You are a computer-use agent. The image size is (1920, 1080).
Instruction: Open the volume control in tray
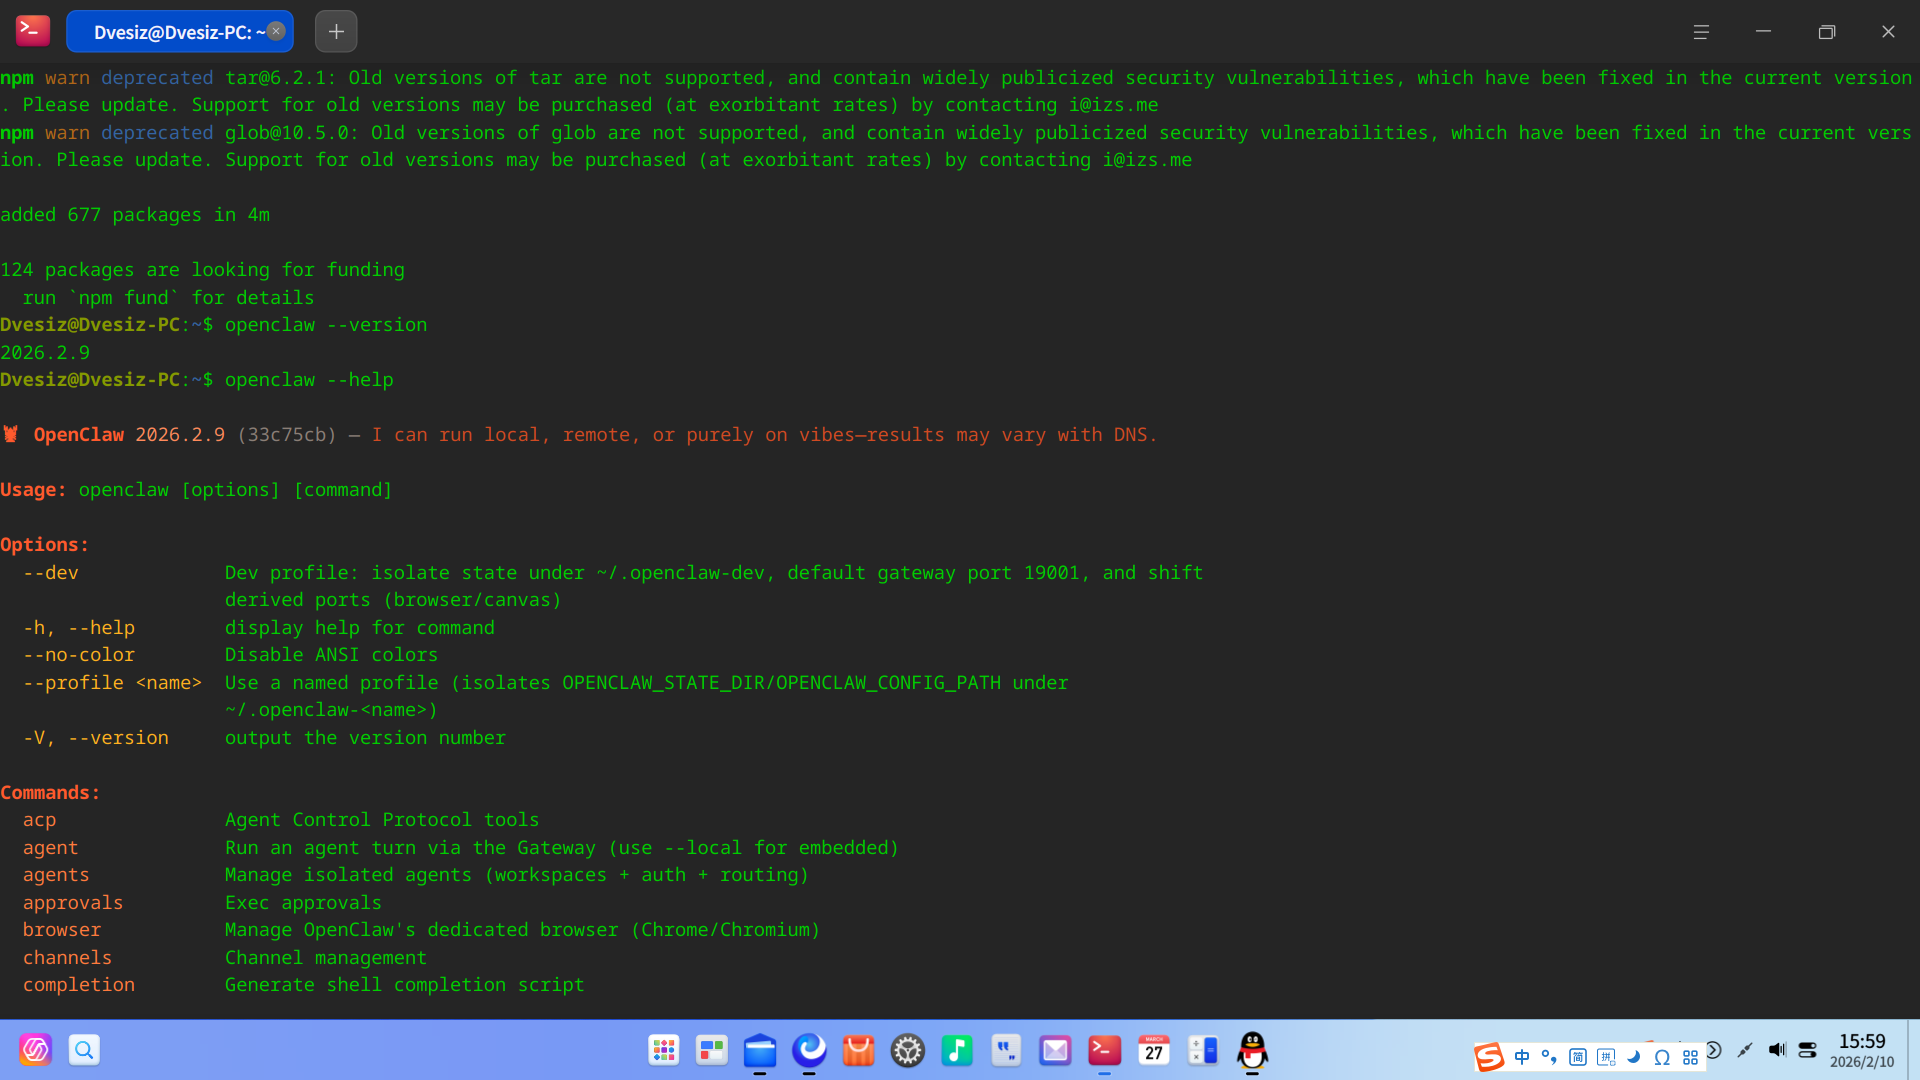1776,1050
